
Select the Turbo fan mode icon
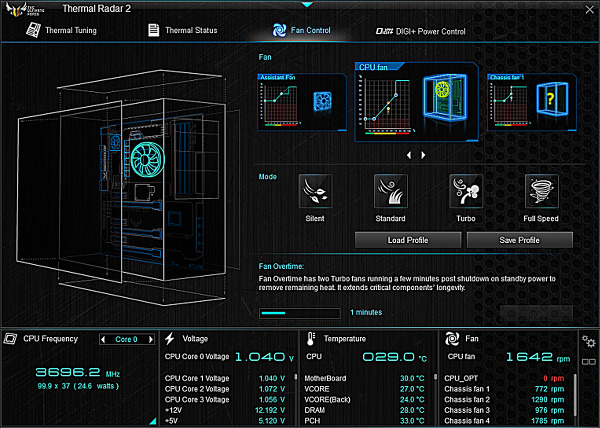click(x=466, y=191)
